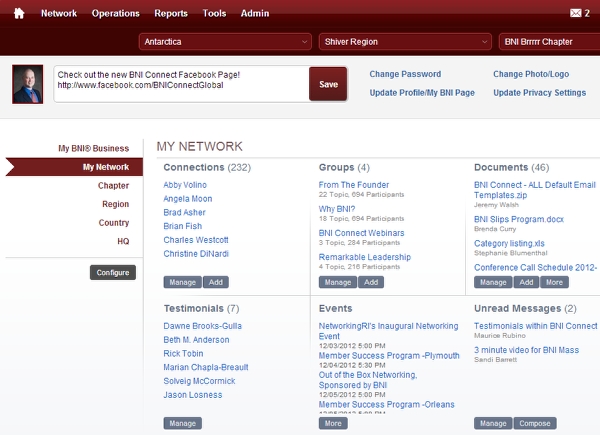This screenshot has width=600, height=435.
Task: Open Change Password link
Action: pyautogui.click(x=405, y=74)
